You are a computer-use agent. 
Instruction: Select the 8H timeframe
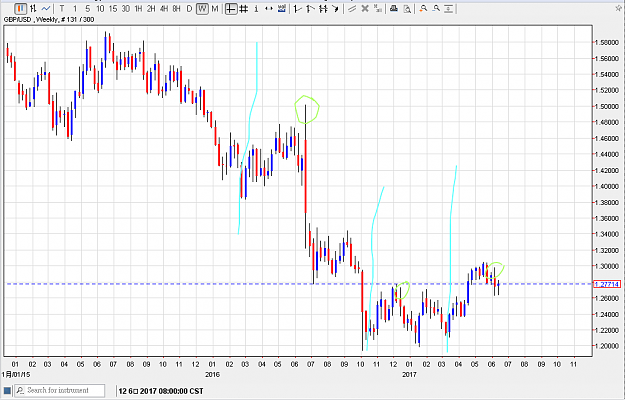click(177, 8)
